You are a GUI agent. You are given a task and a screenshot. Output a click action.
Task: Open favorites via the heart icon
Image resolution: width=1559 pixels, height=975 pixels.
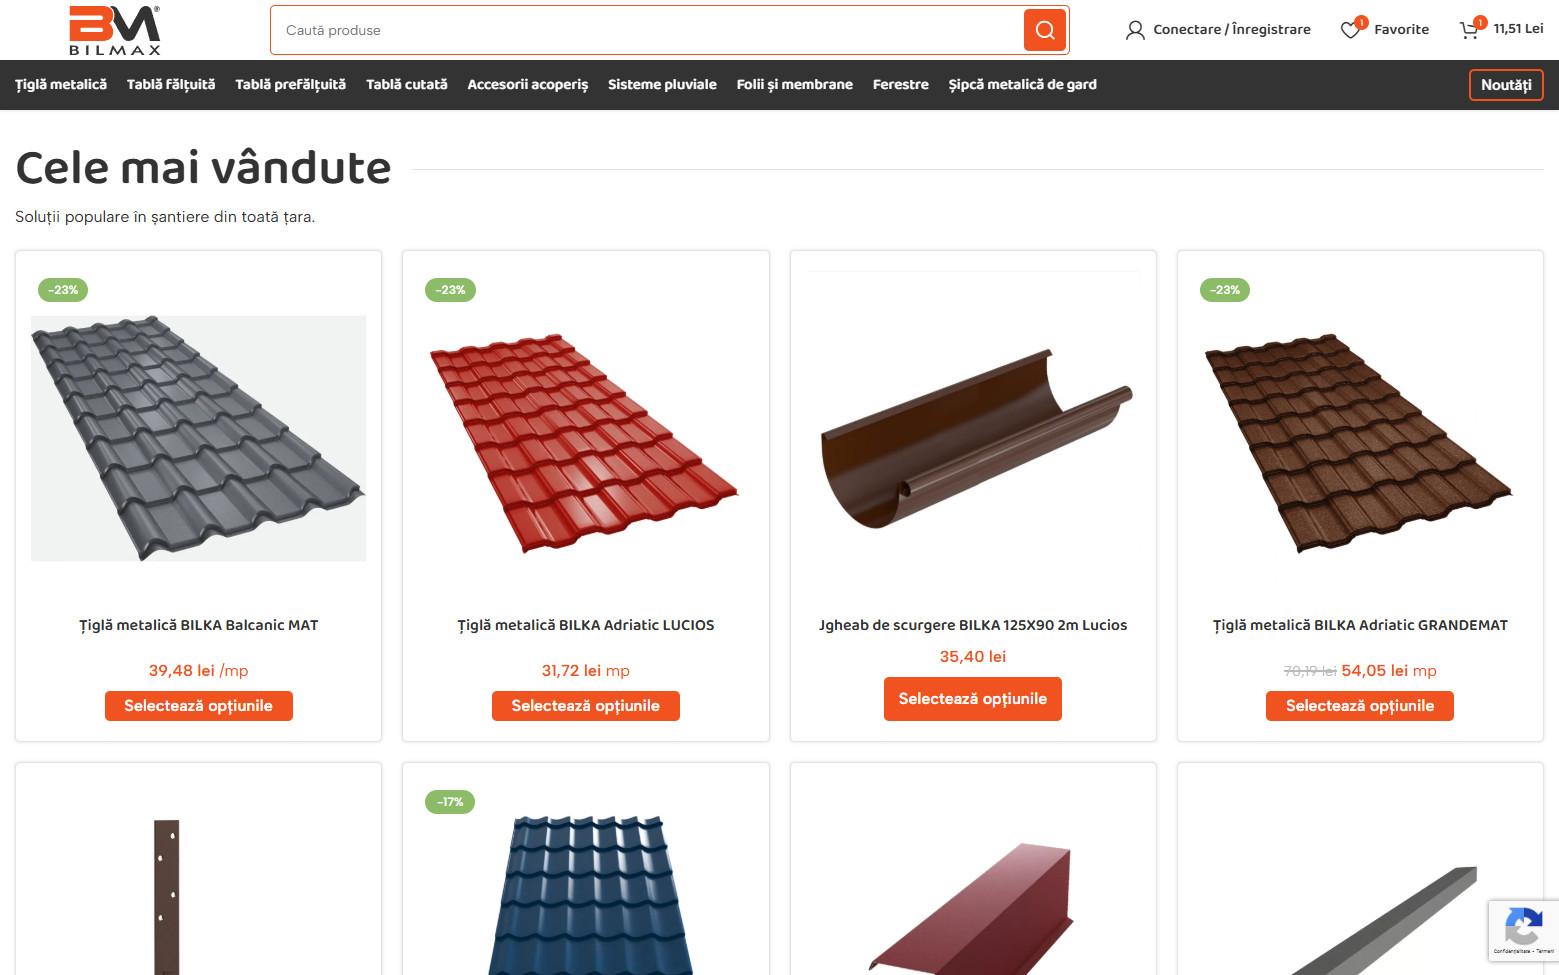[x=1350, y=30]
